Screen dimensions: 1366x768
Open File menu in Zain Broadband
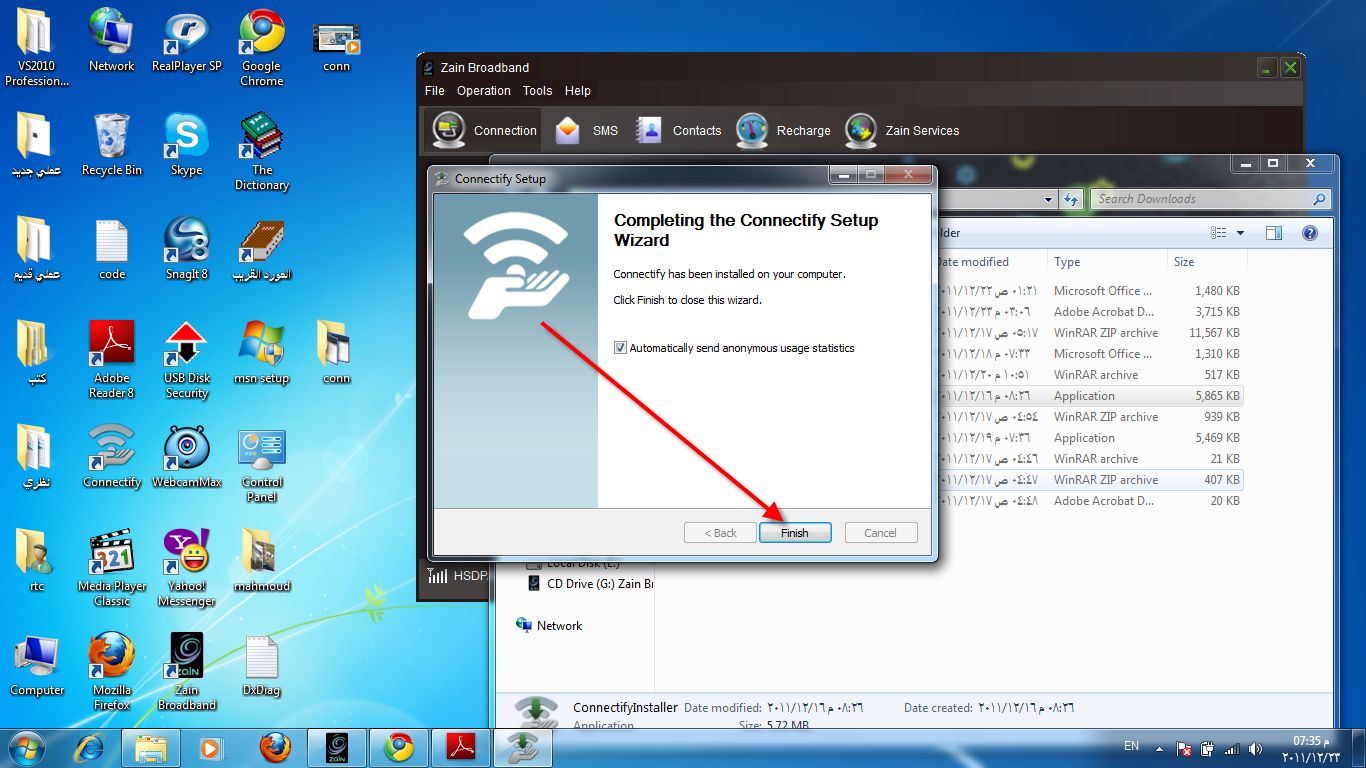pyautogui.click(x=434, y=90)
